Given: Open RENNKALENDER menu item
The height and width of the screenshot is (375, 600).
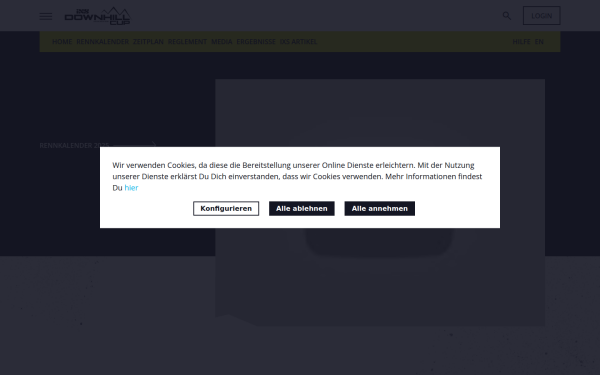Looking at the screenshot, I should click(x=103, y=42).
